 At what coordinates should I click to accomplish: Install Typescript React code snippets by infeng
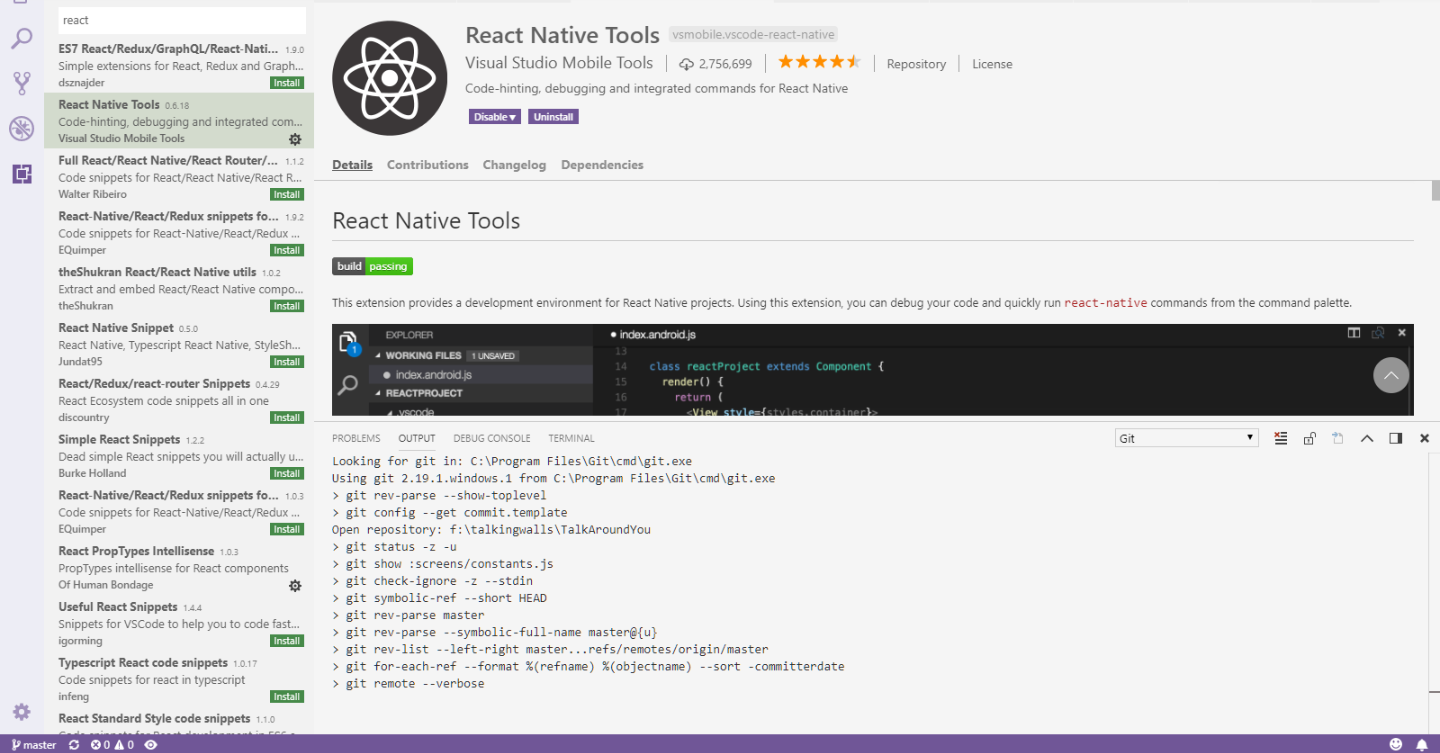click(287, 697)
